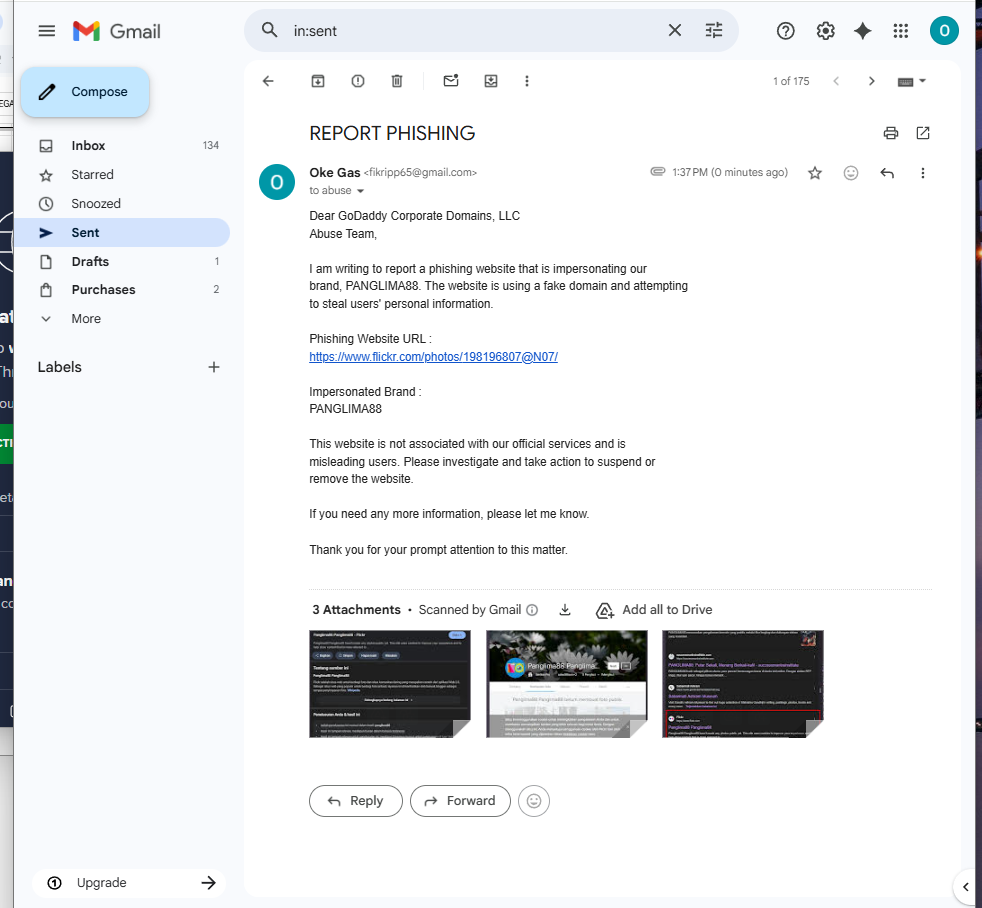This screenshot has height=908, width=982.
Task: Move the email to Inbox icon
Action: click(491, 81)
